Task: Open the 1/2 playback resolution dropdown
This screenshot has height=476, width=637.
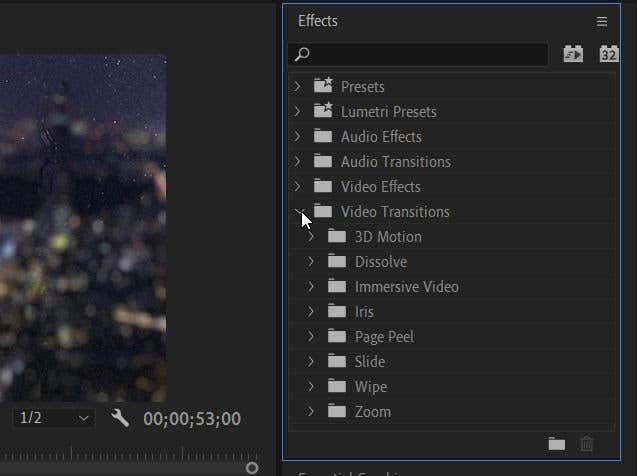Action: pyautogui.click(x=56, y=418)
